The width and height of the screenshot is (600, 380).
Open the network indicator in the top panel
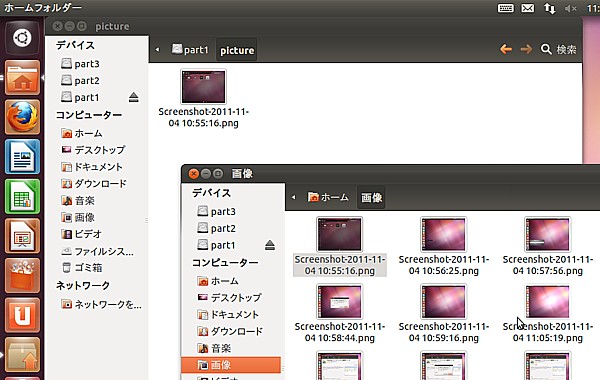coord(550,8)
